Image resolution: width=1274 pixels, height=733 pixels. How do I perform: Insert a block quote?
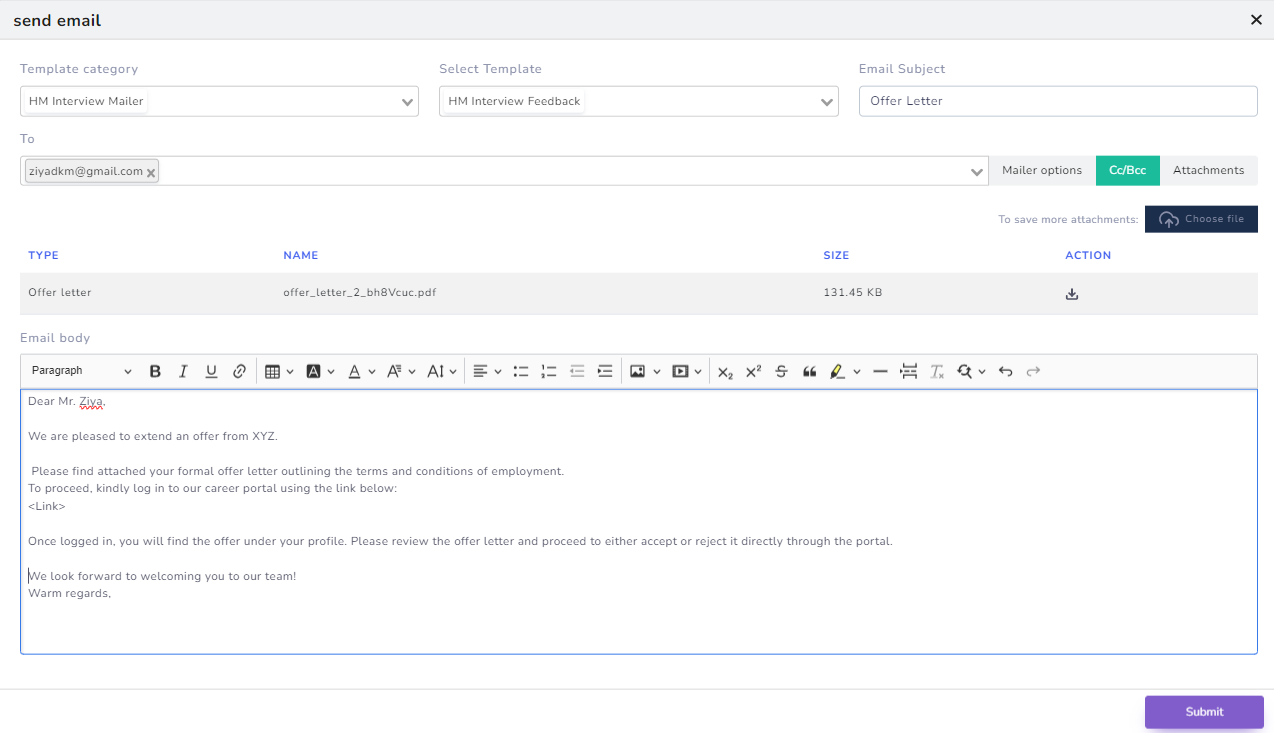pos(809,371)
